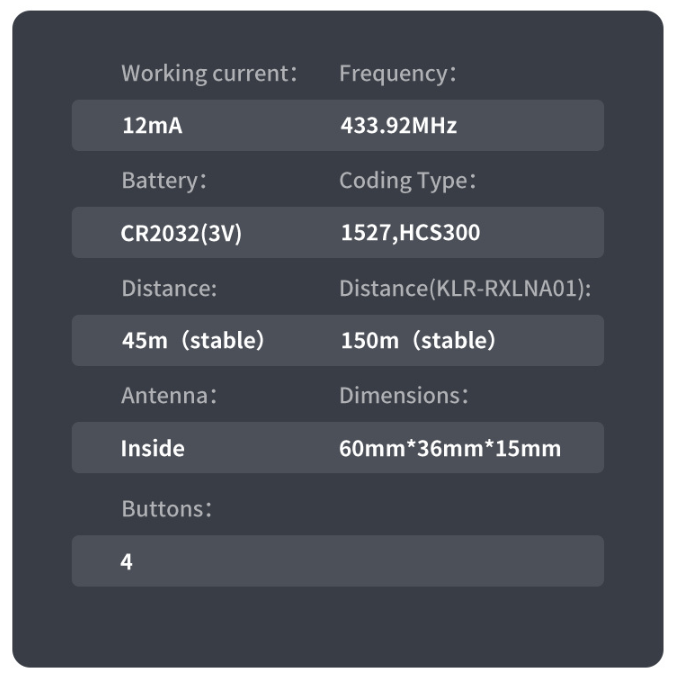Screen dimensions: 677x680
Task: Select the Buttons count value 4
Action: pos(127,562)
